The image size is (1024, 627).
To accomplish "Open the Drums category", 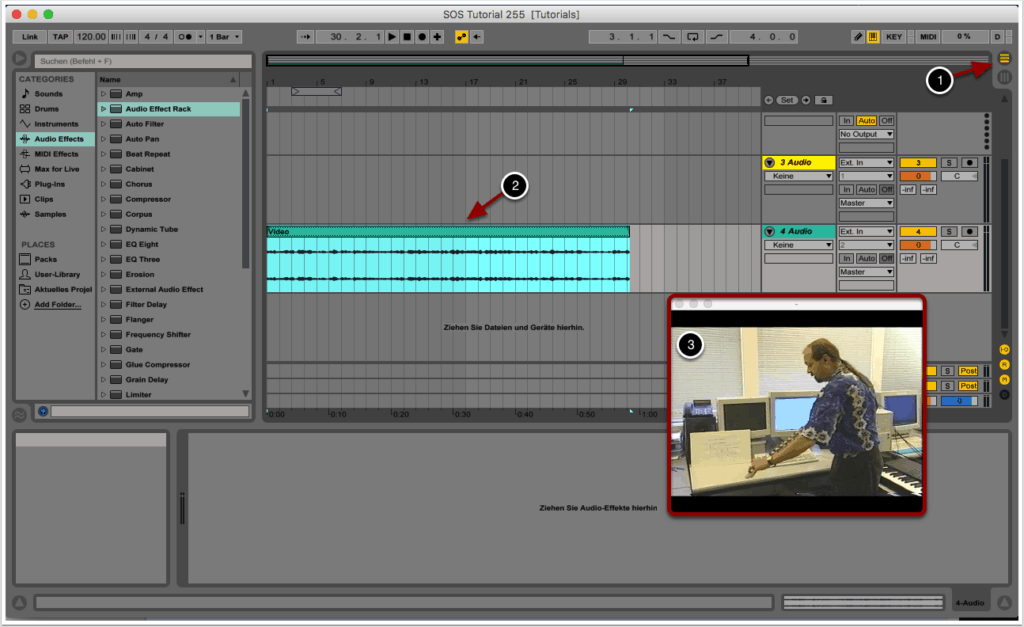I will [48, 109].
